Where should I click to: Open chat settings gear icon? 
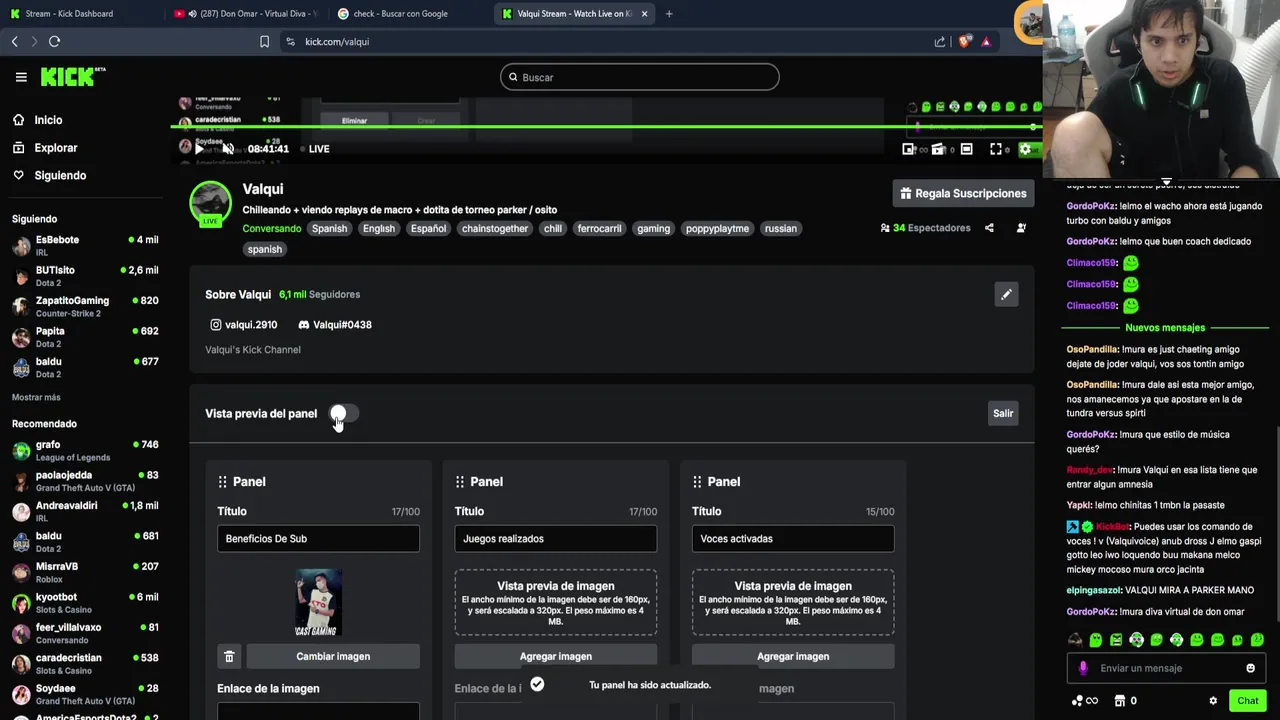(1213, 701)
